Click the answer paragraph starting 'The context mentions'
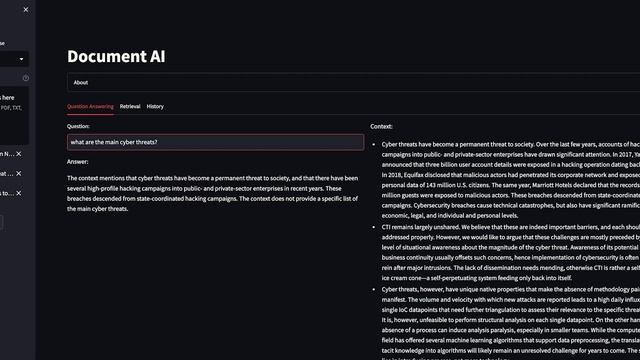The height and width of the screenshot is (360, 640). [x=213, y=193]
